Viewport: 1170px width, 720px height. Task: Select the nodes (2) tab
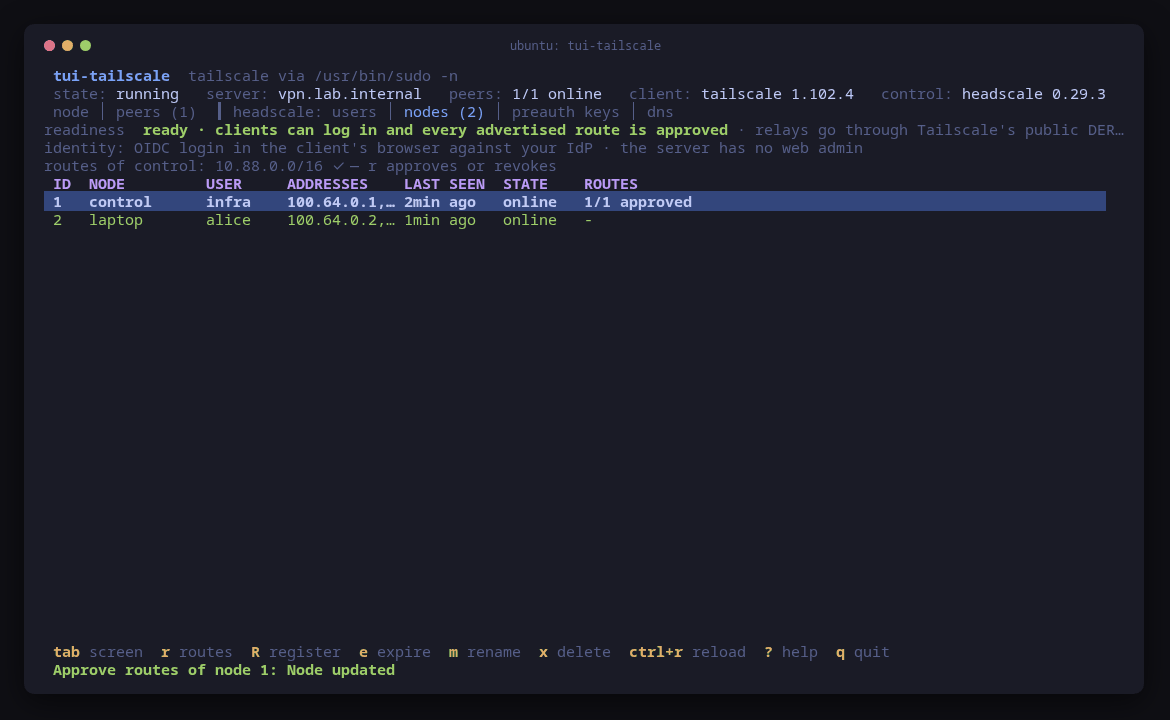click(443, 112)
